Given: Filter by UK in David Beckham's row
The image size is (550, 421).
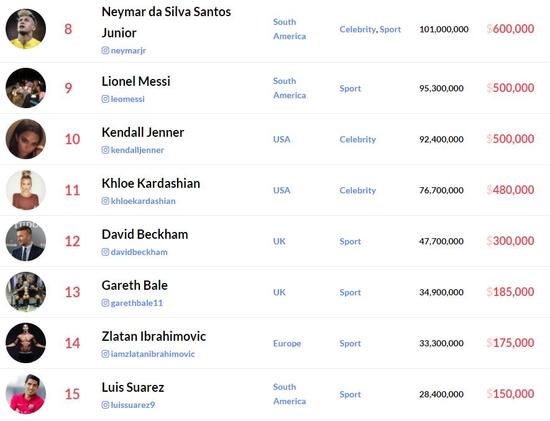Looking at the screenshot, I should coord(279,241).
